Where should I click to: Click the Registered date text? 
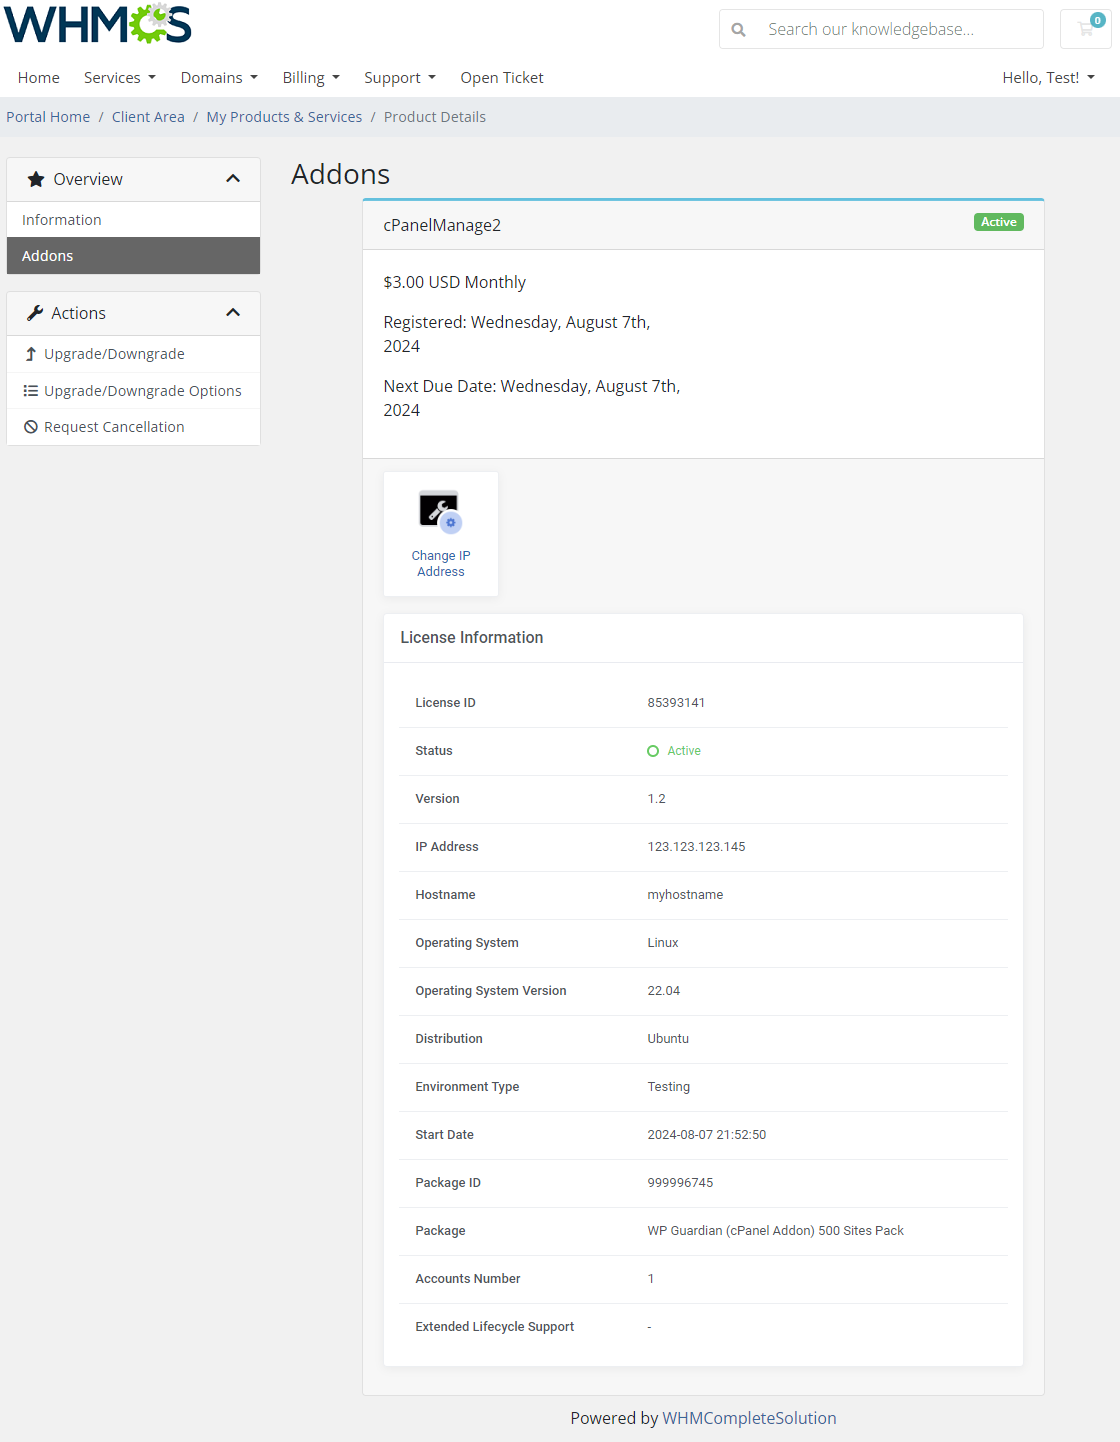517,334
